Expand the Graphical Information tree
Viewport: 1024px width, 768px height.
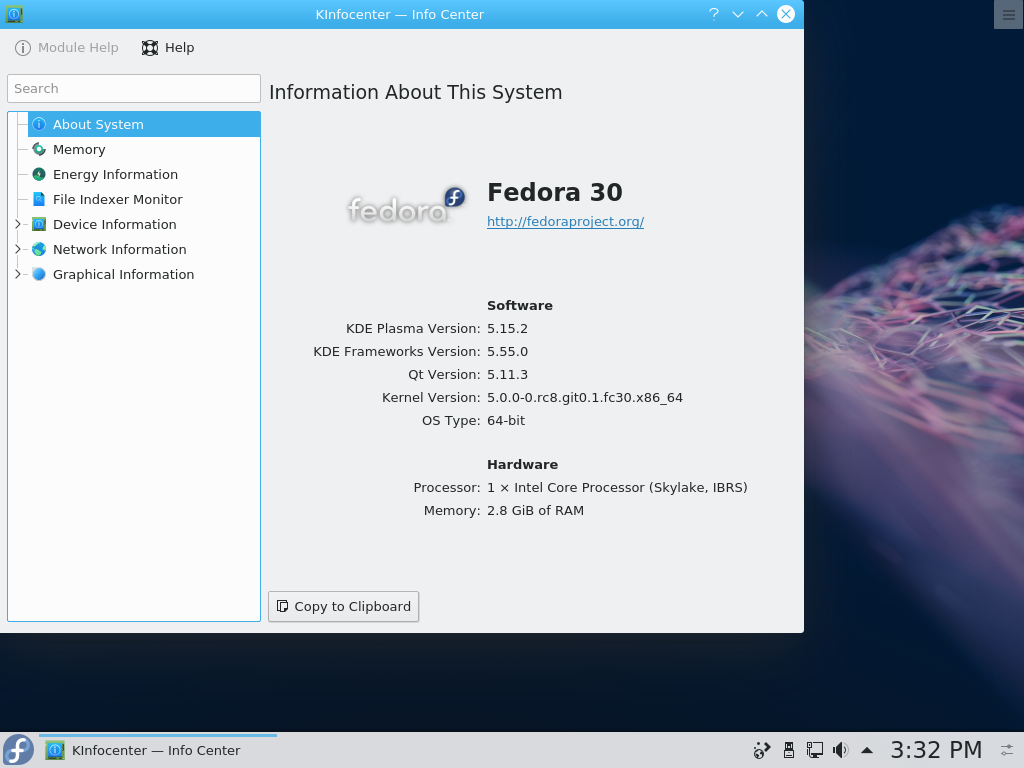[x=18, y=274]
